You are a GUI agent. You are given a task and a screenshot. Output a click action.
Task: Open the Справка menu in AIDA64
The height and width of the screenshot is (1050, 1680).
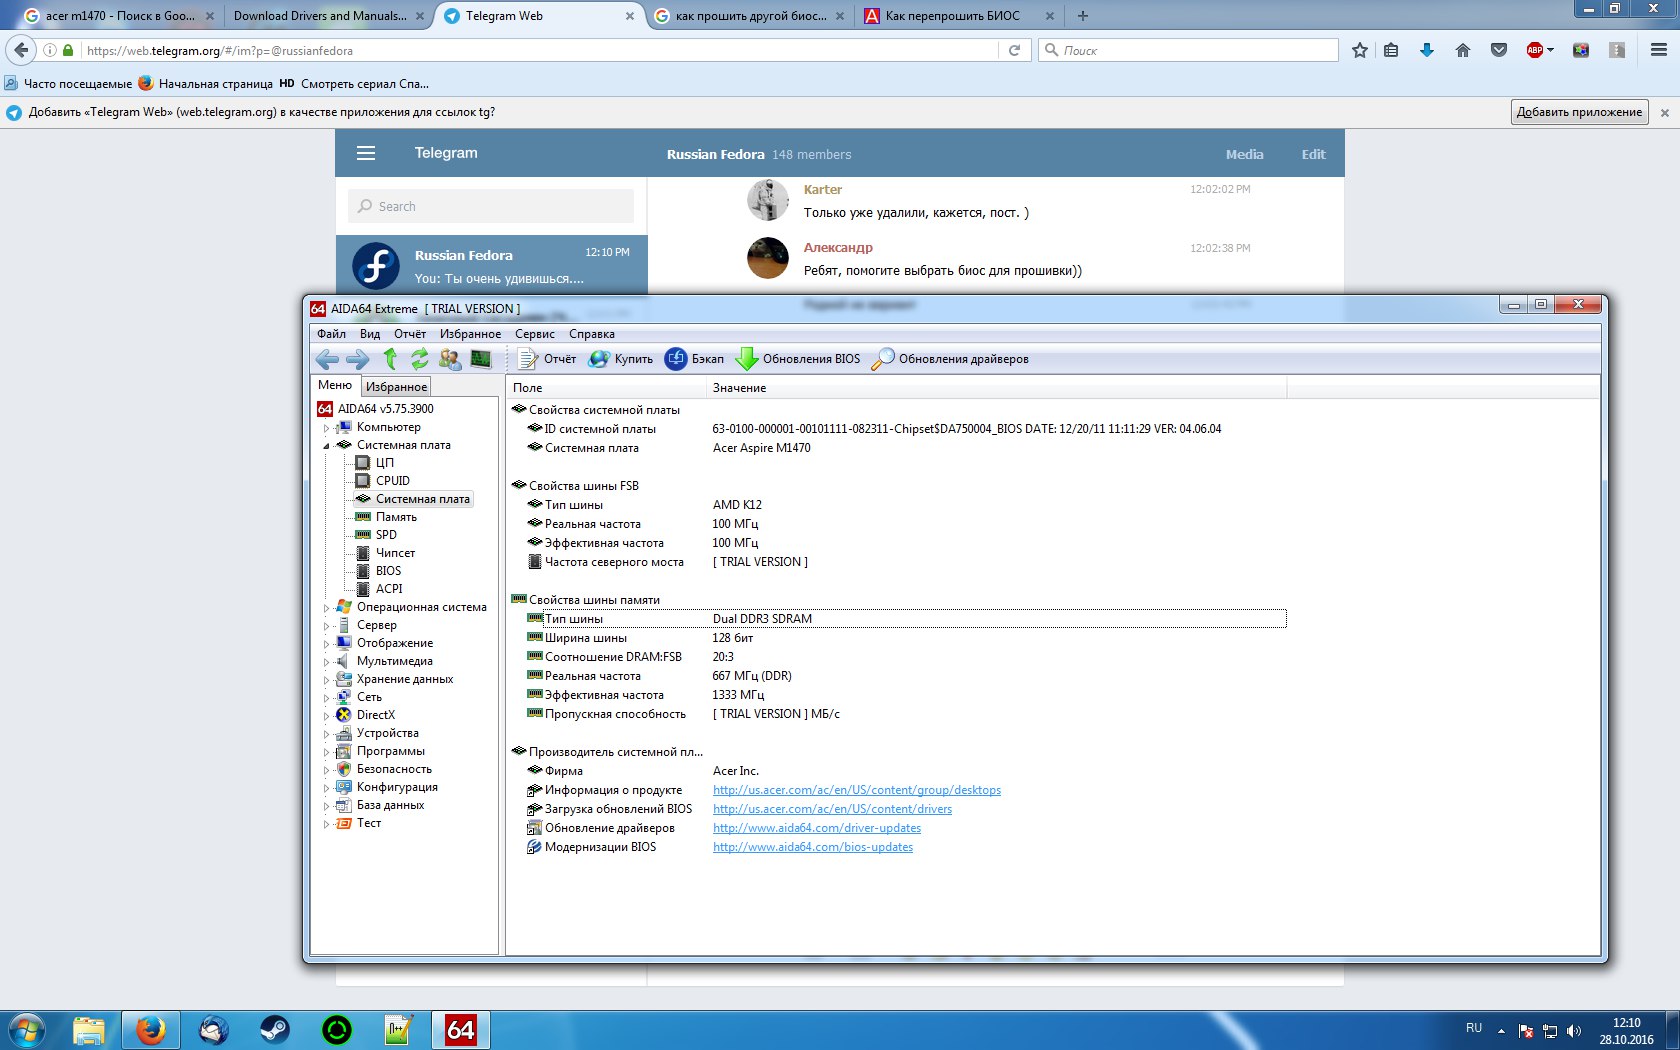(592, 334)
